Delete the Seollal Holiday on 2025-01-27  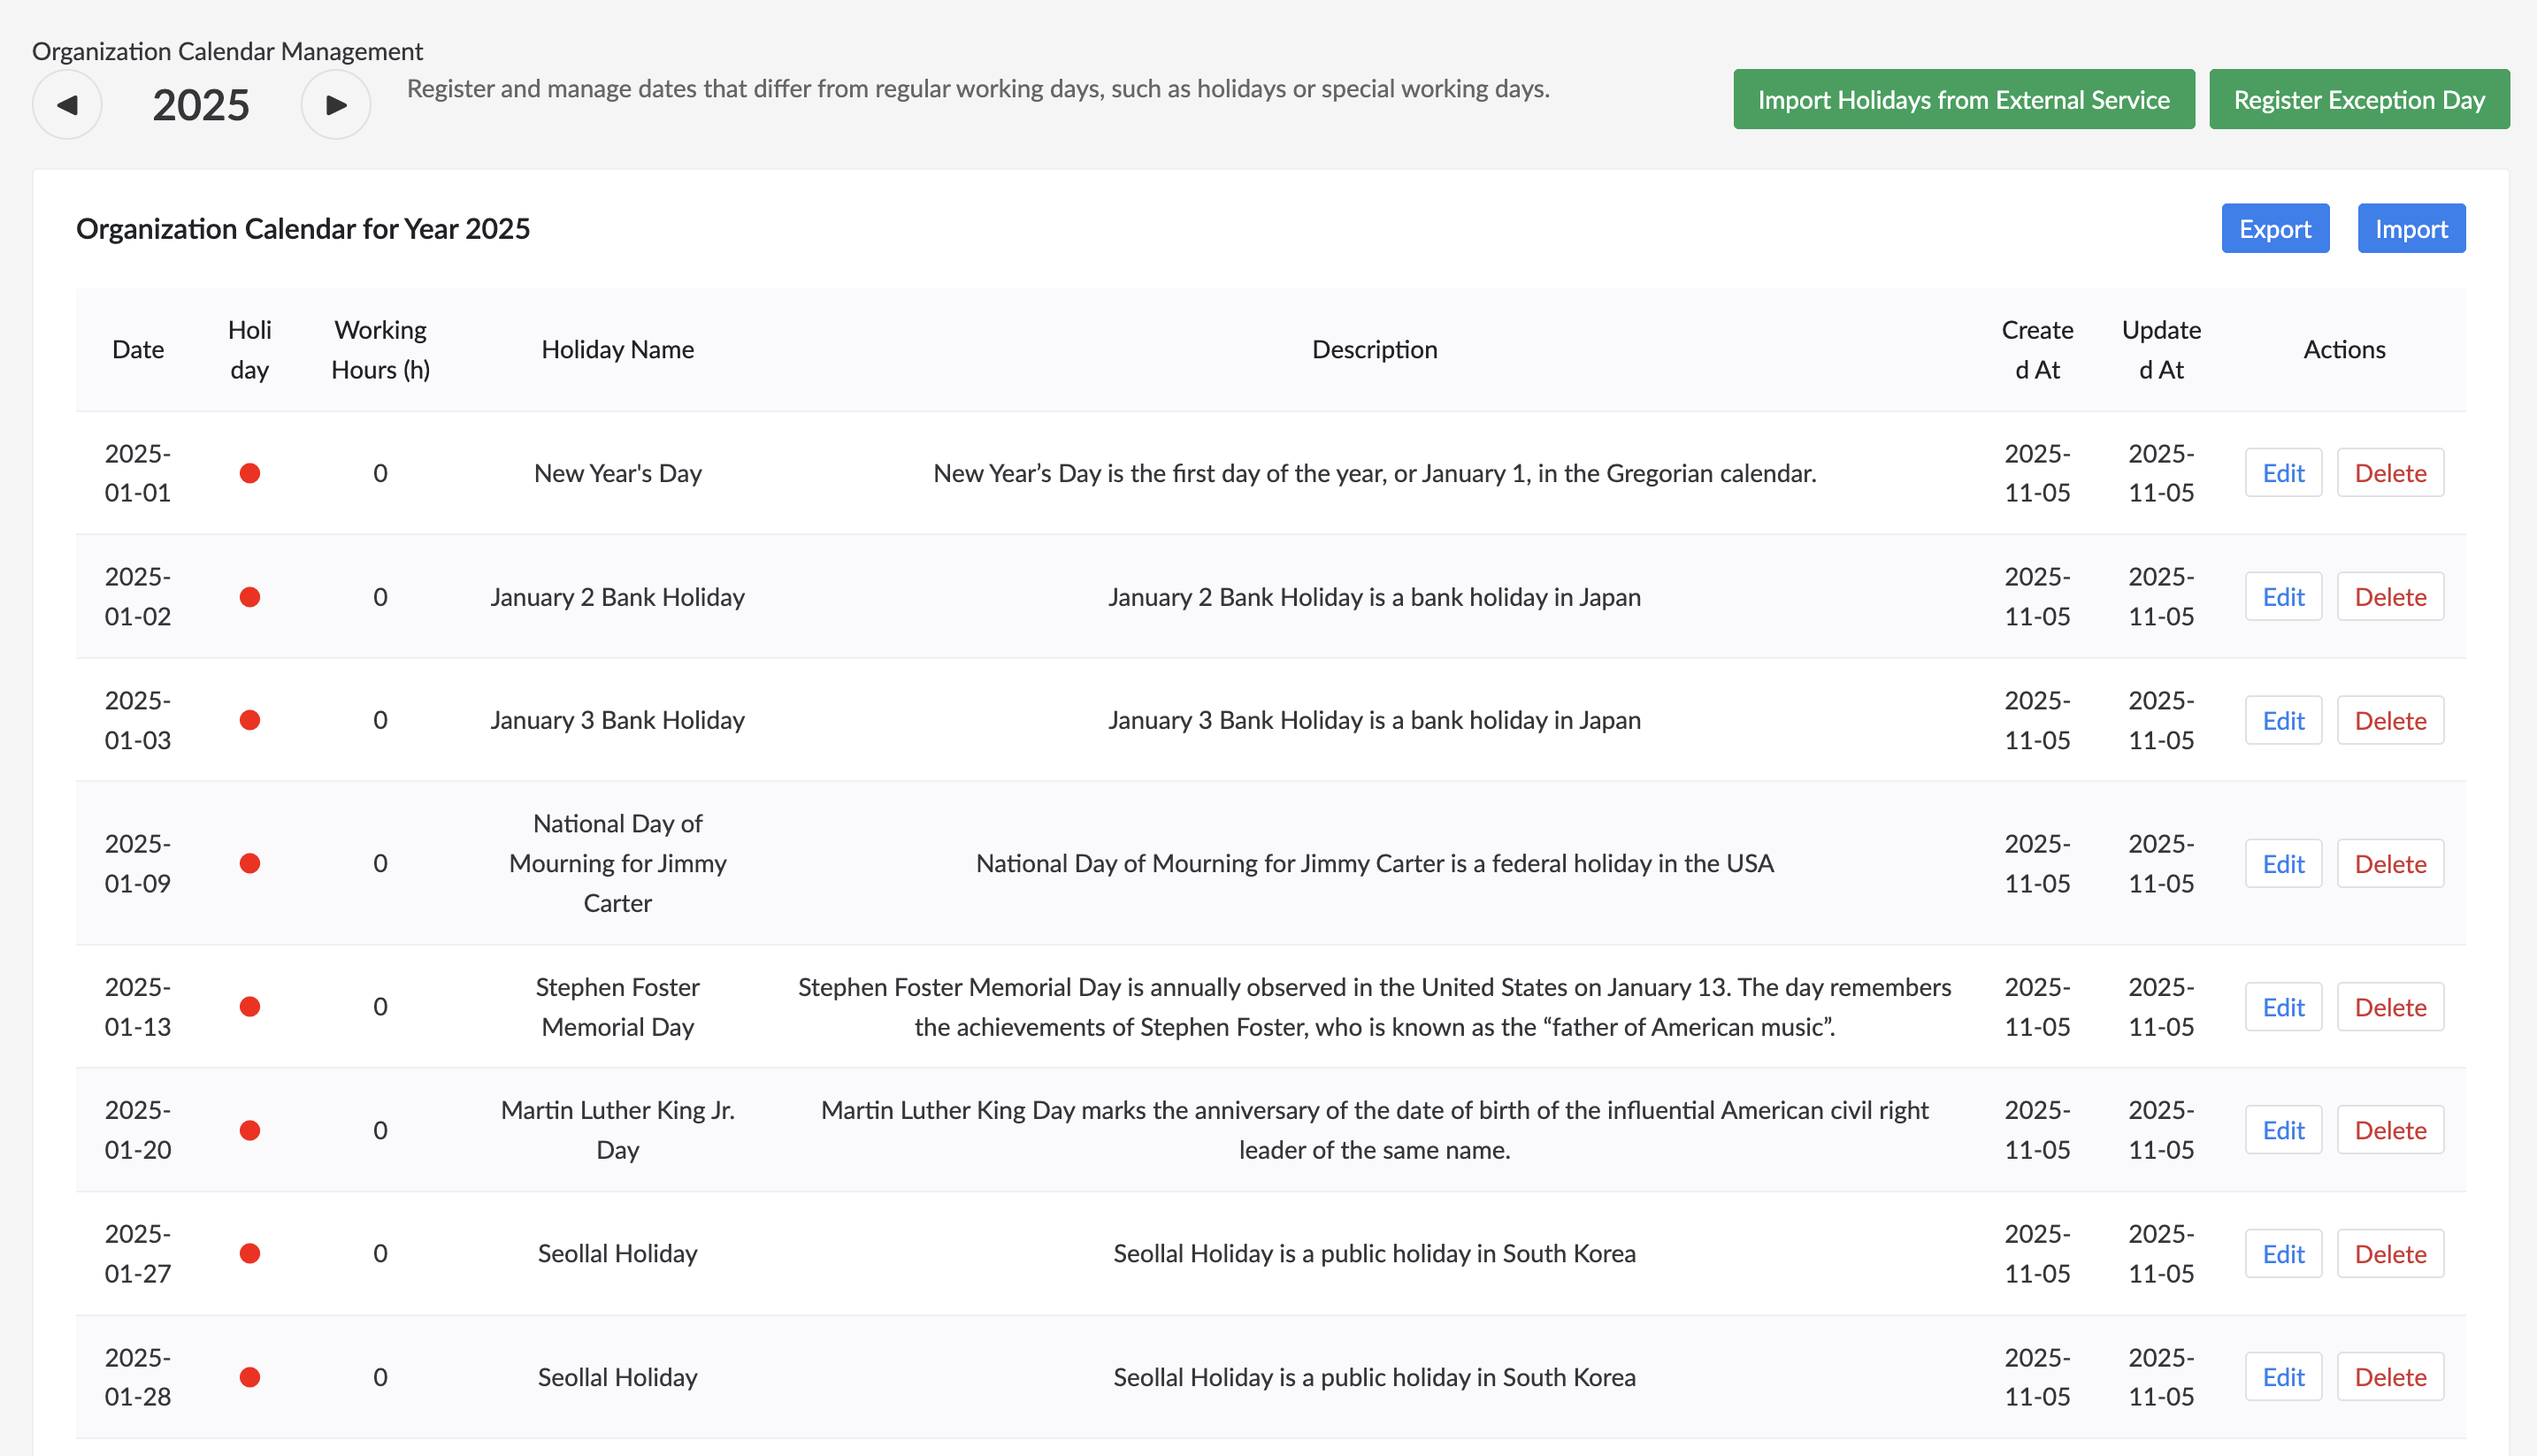pyautogui.click(x=2390, y=1253)
